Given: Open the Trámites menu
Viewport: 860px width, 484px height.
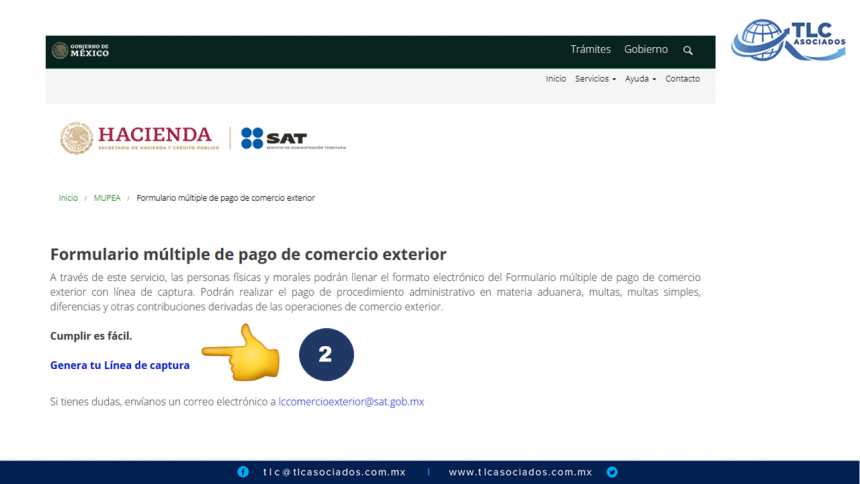Looking at the screenshot, I should click(x=590, y=49).
